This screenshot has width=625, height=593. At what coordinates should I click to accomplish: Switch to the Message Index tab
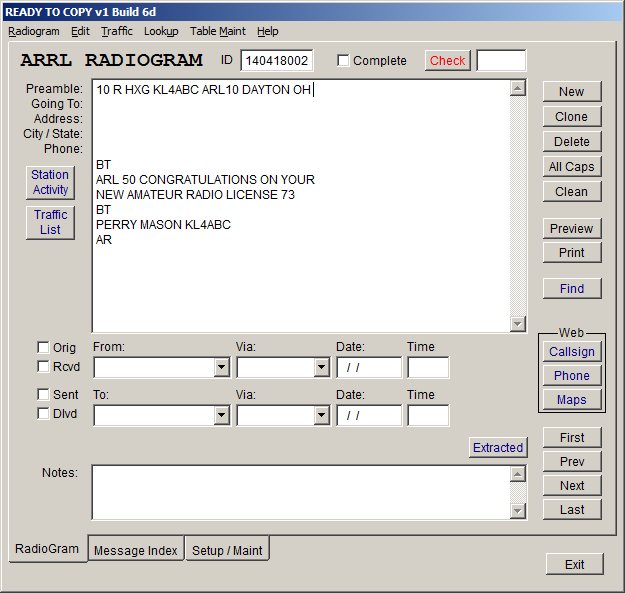pyautogui.click(x=136, y=550)
